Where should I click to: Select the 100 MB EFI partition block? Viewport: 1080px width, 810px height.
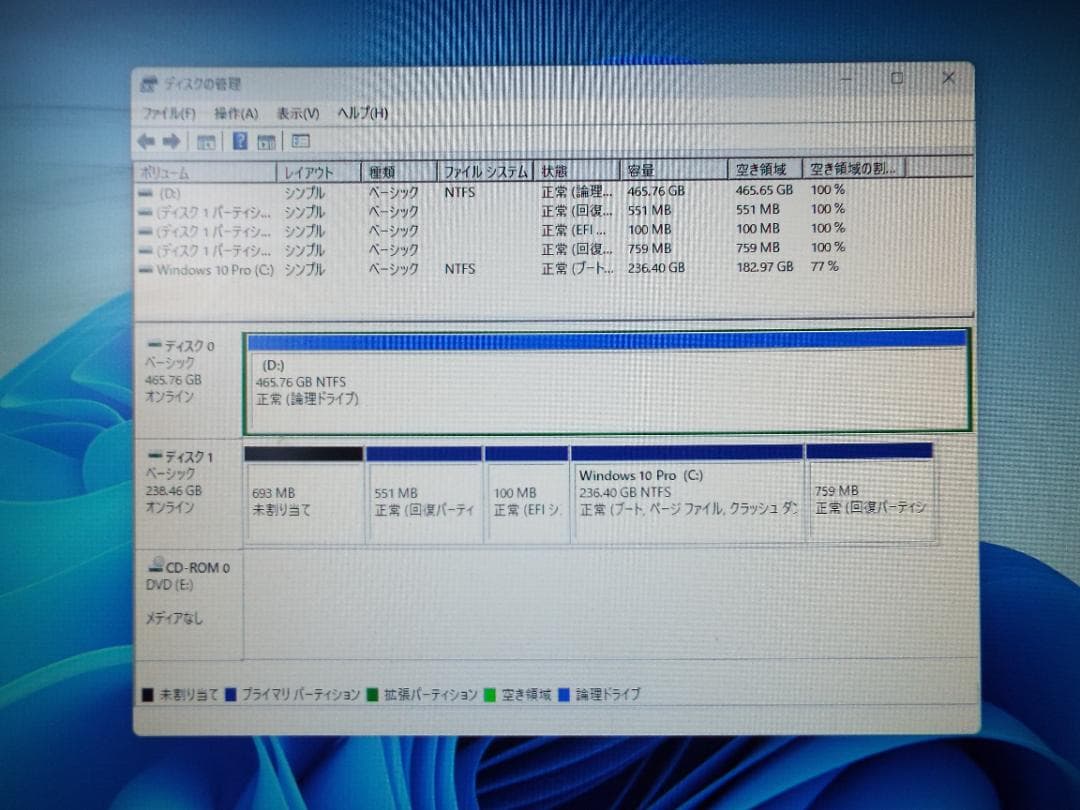click(527, 495)
